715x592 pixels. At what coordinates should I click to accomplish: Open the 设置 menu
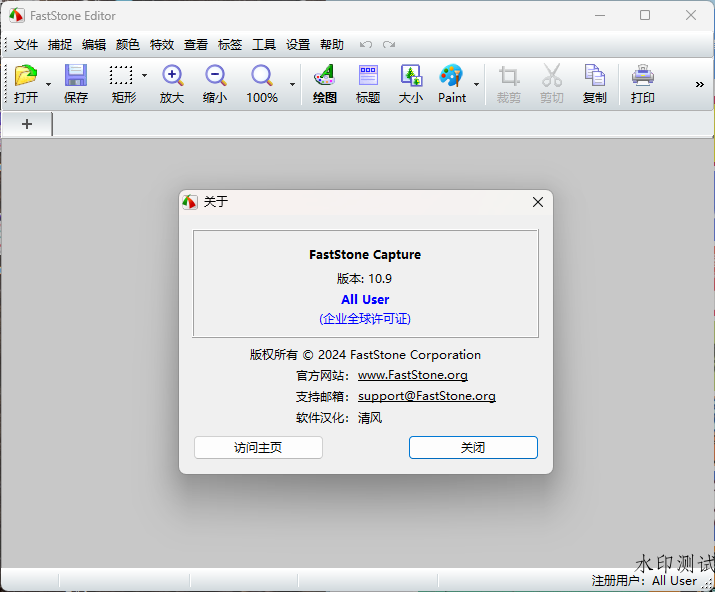[298, 45]
